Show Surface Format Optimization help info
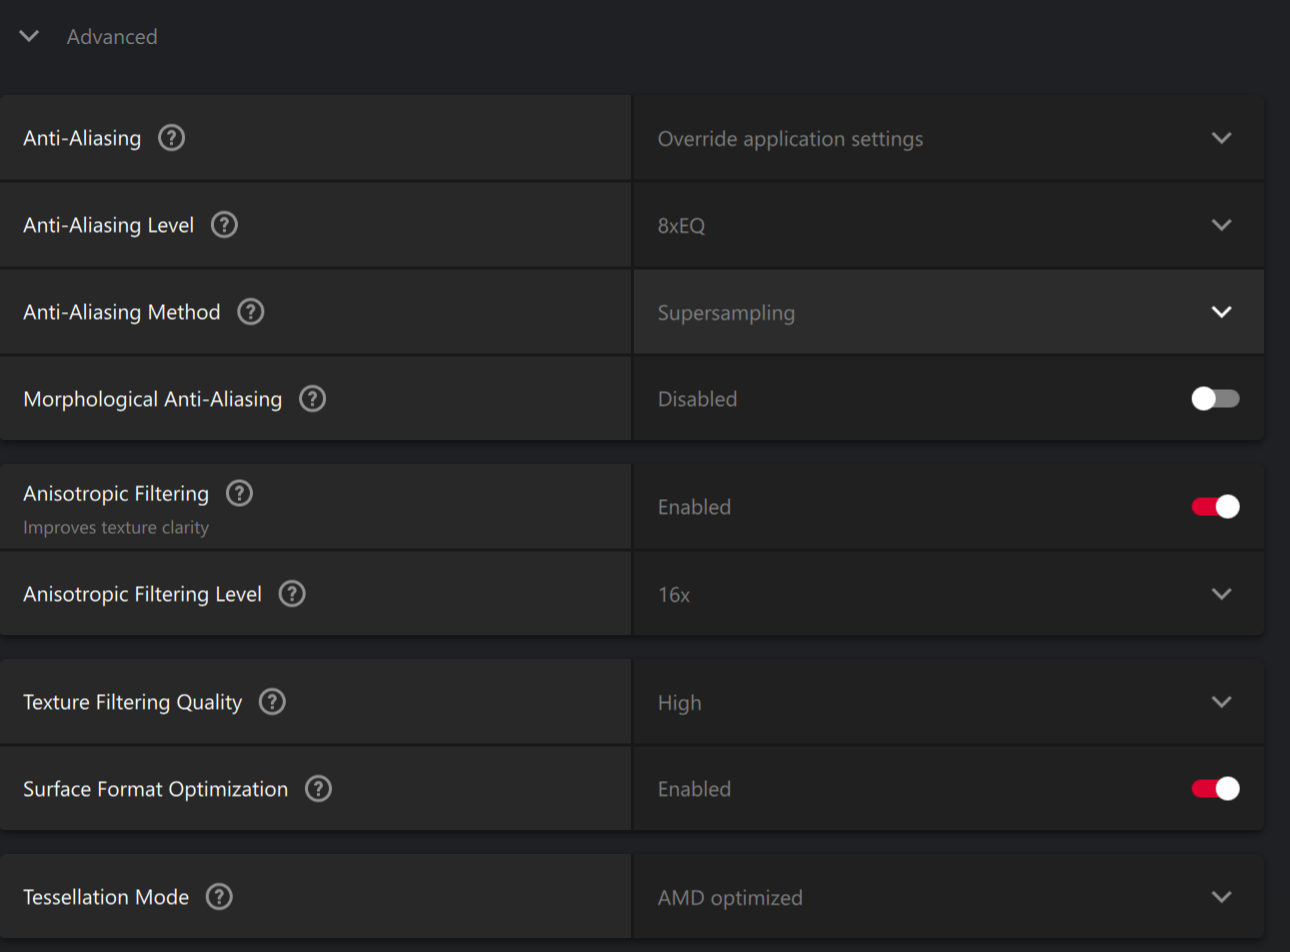 [x=318, y=789]
